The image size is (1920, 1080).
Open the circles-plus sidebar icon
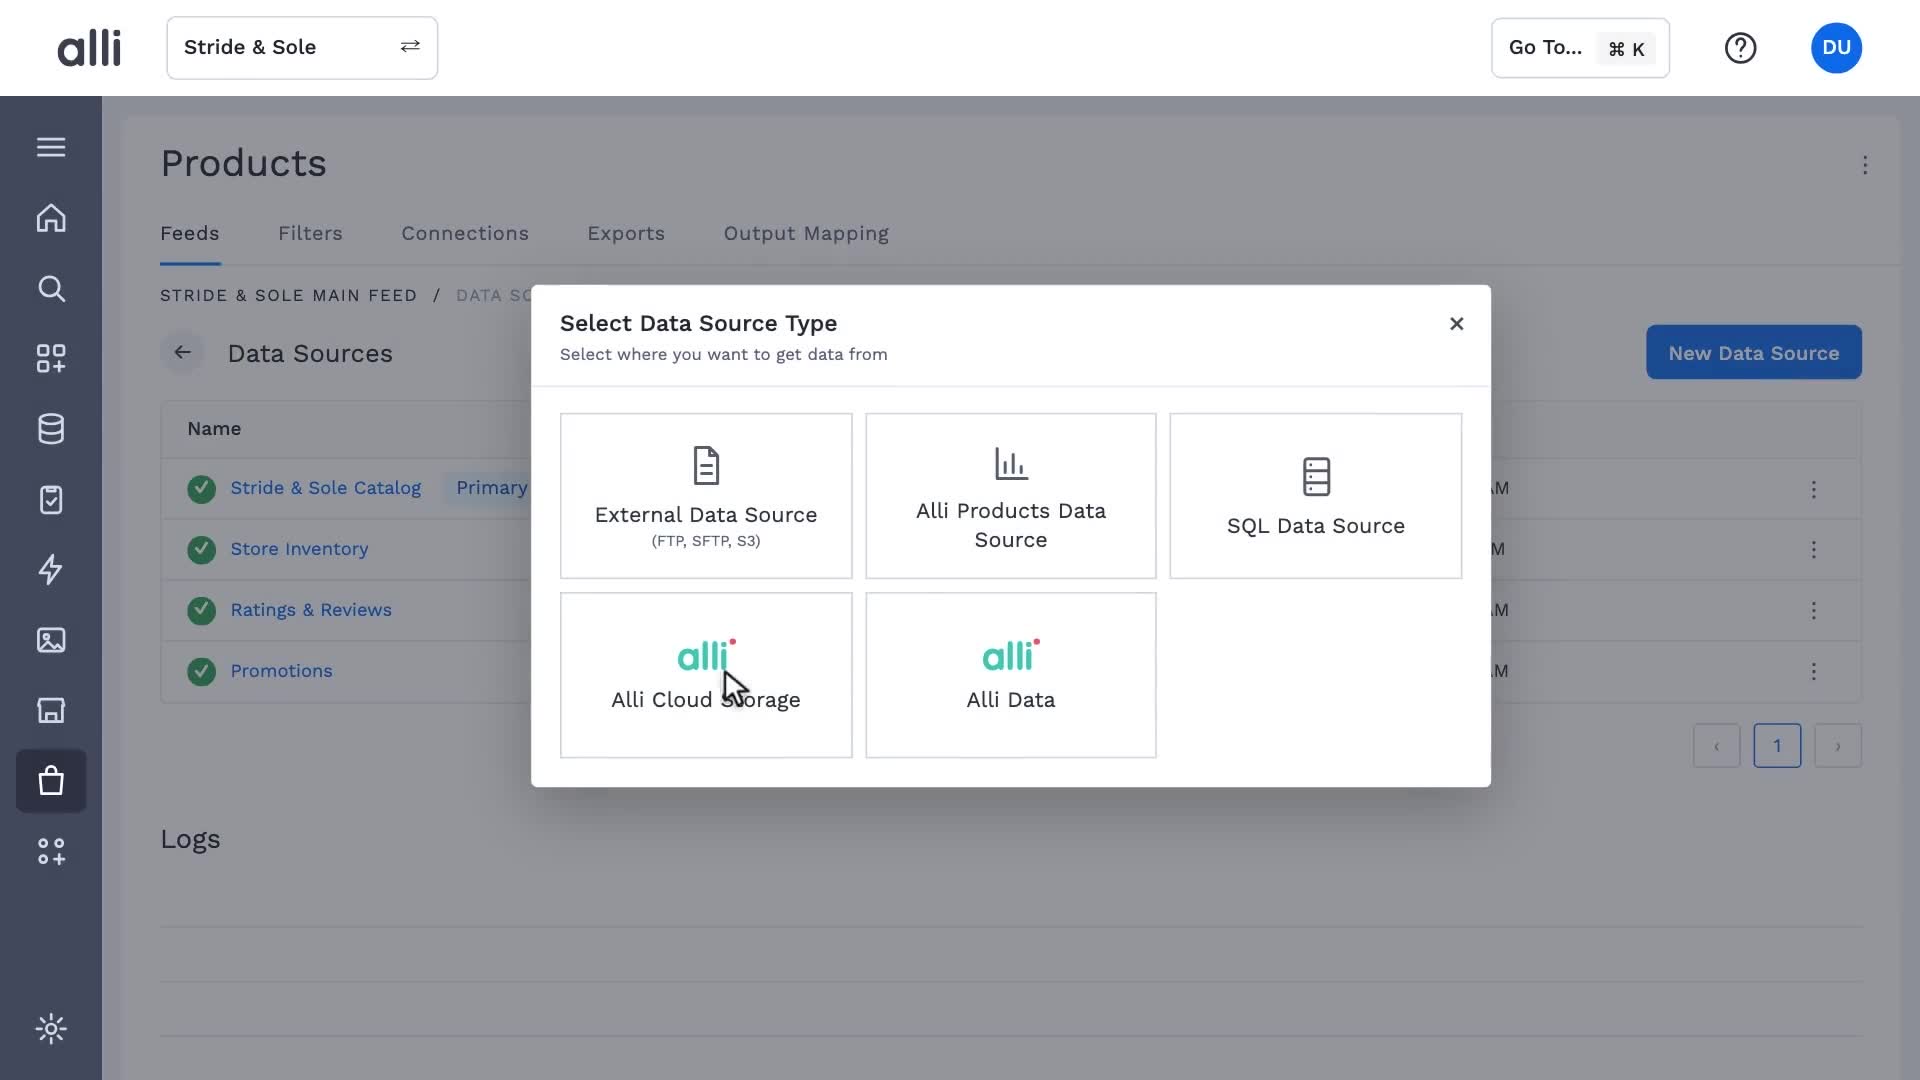(51, 851)
